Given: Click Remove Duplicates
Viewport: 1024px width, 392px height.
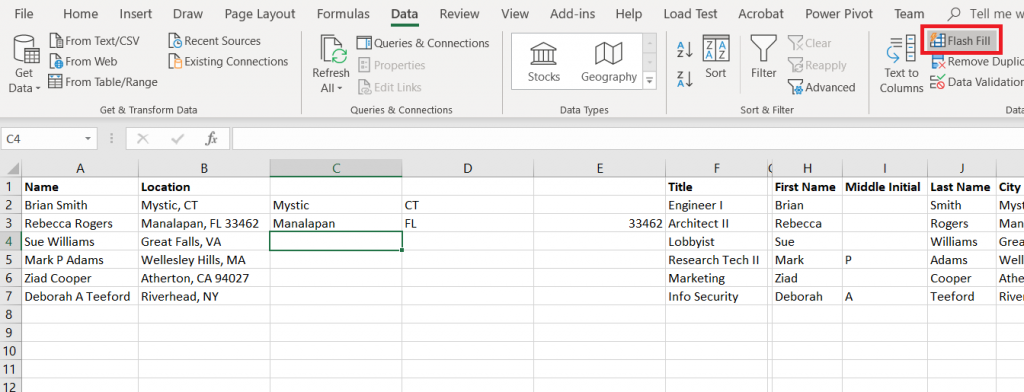Looking at the screenshot, I should 977,61.
